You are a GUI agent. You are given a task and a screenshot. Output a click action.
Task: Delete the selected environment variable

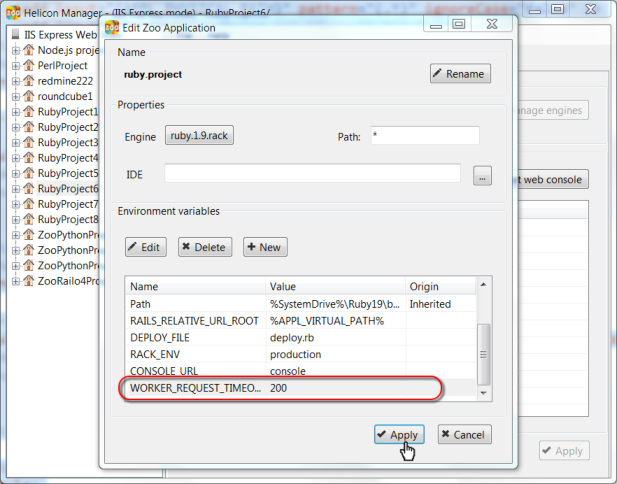tap(204, 247)
